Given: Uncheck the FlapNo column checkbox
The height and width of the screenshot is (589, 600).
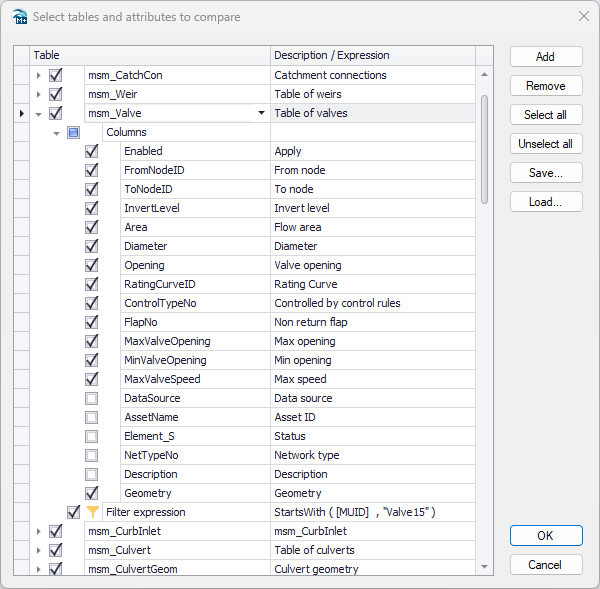Looking at the screenshot, I should point(91,322).
